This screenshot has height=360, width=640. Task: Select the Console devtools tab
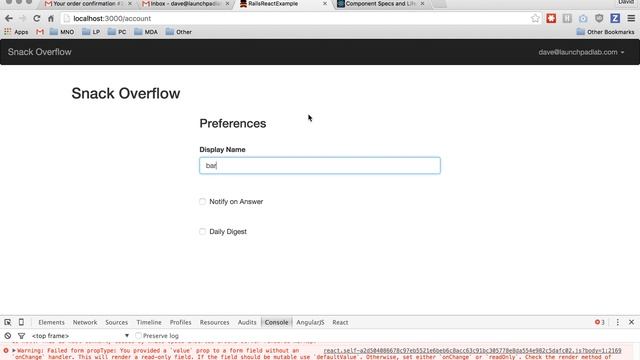[x=276, y=322]
